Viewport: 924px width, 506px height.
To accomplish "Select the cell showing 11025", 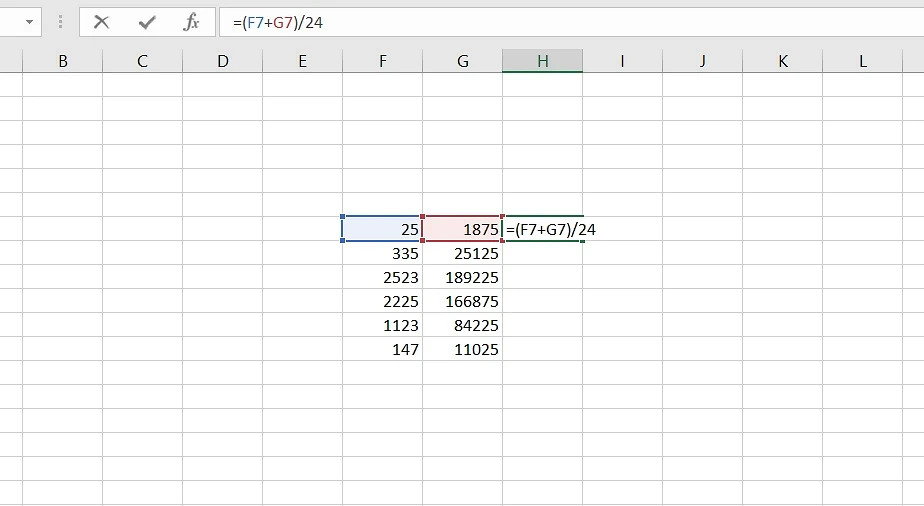I will pyautogui.click(x=462, y=349).
